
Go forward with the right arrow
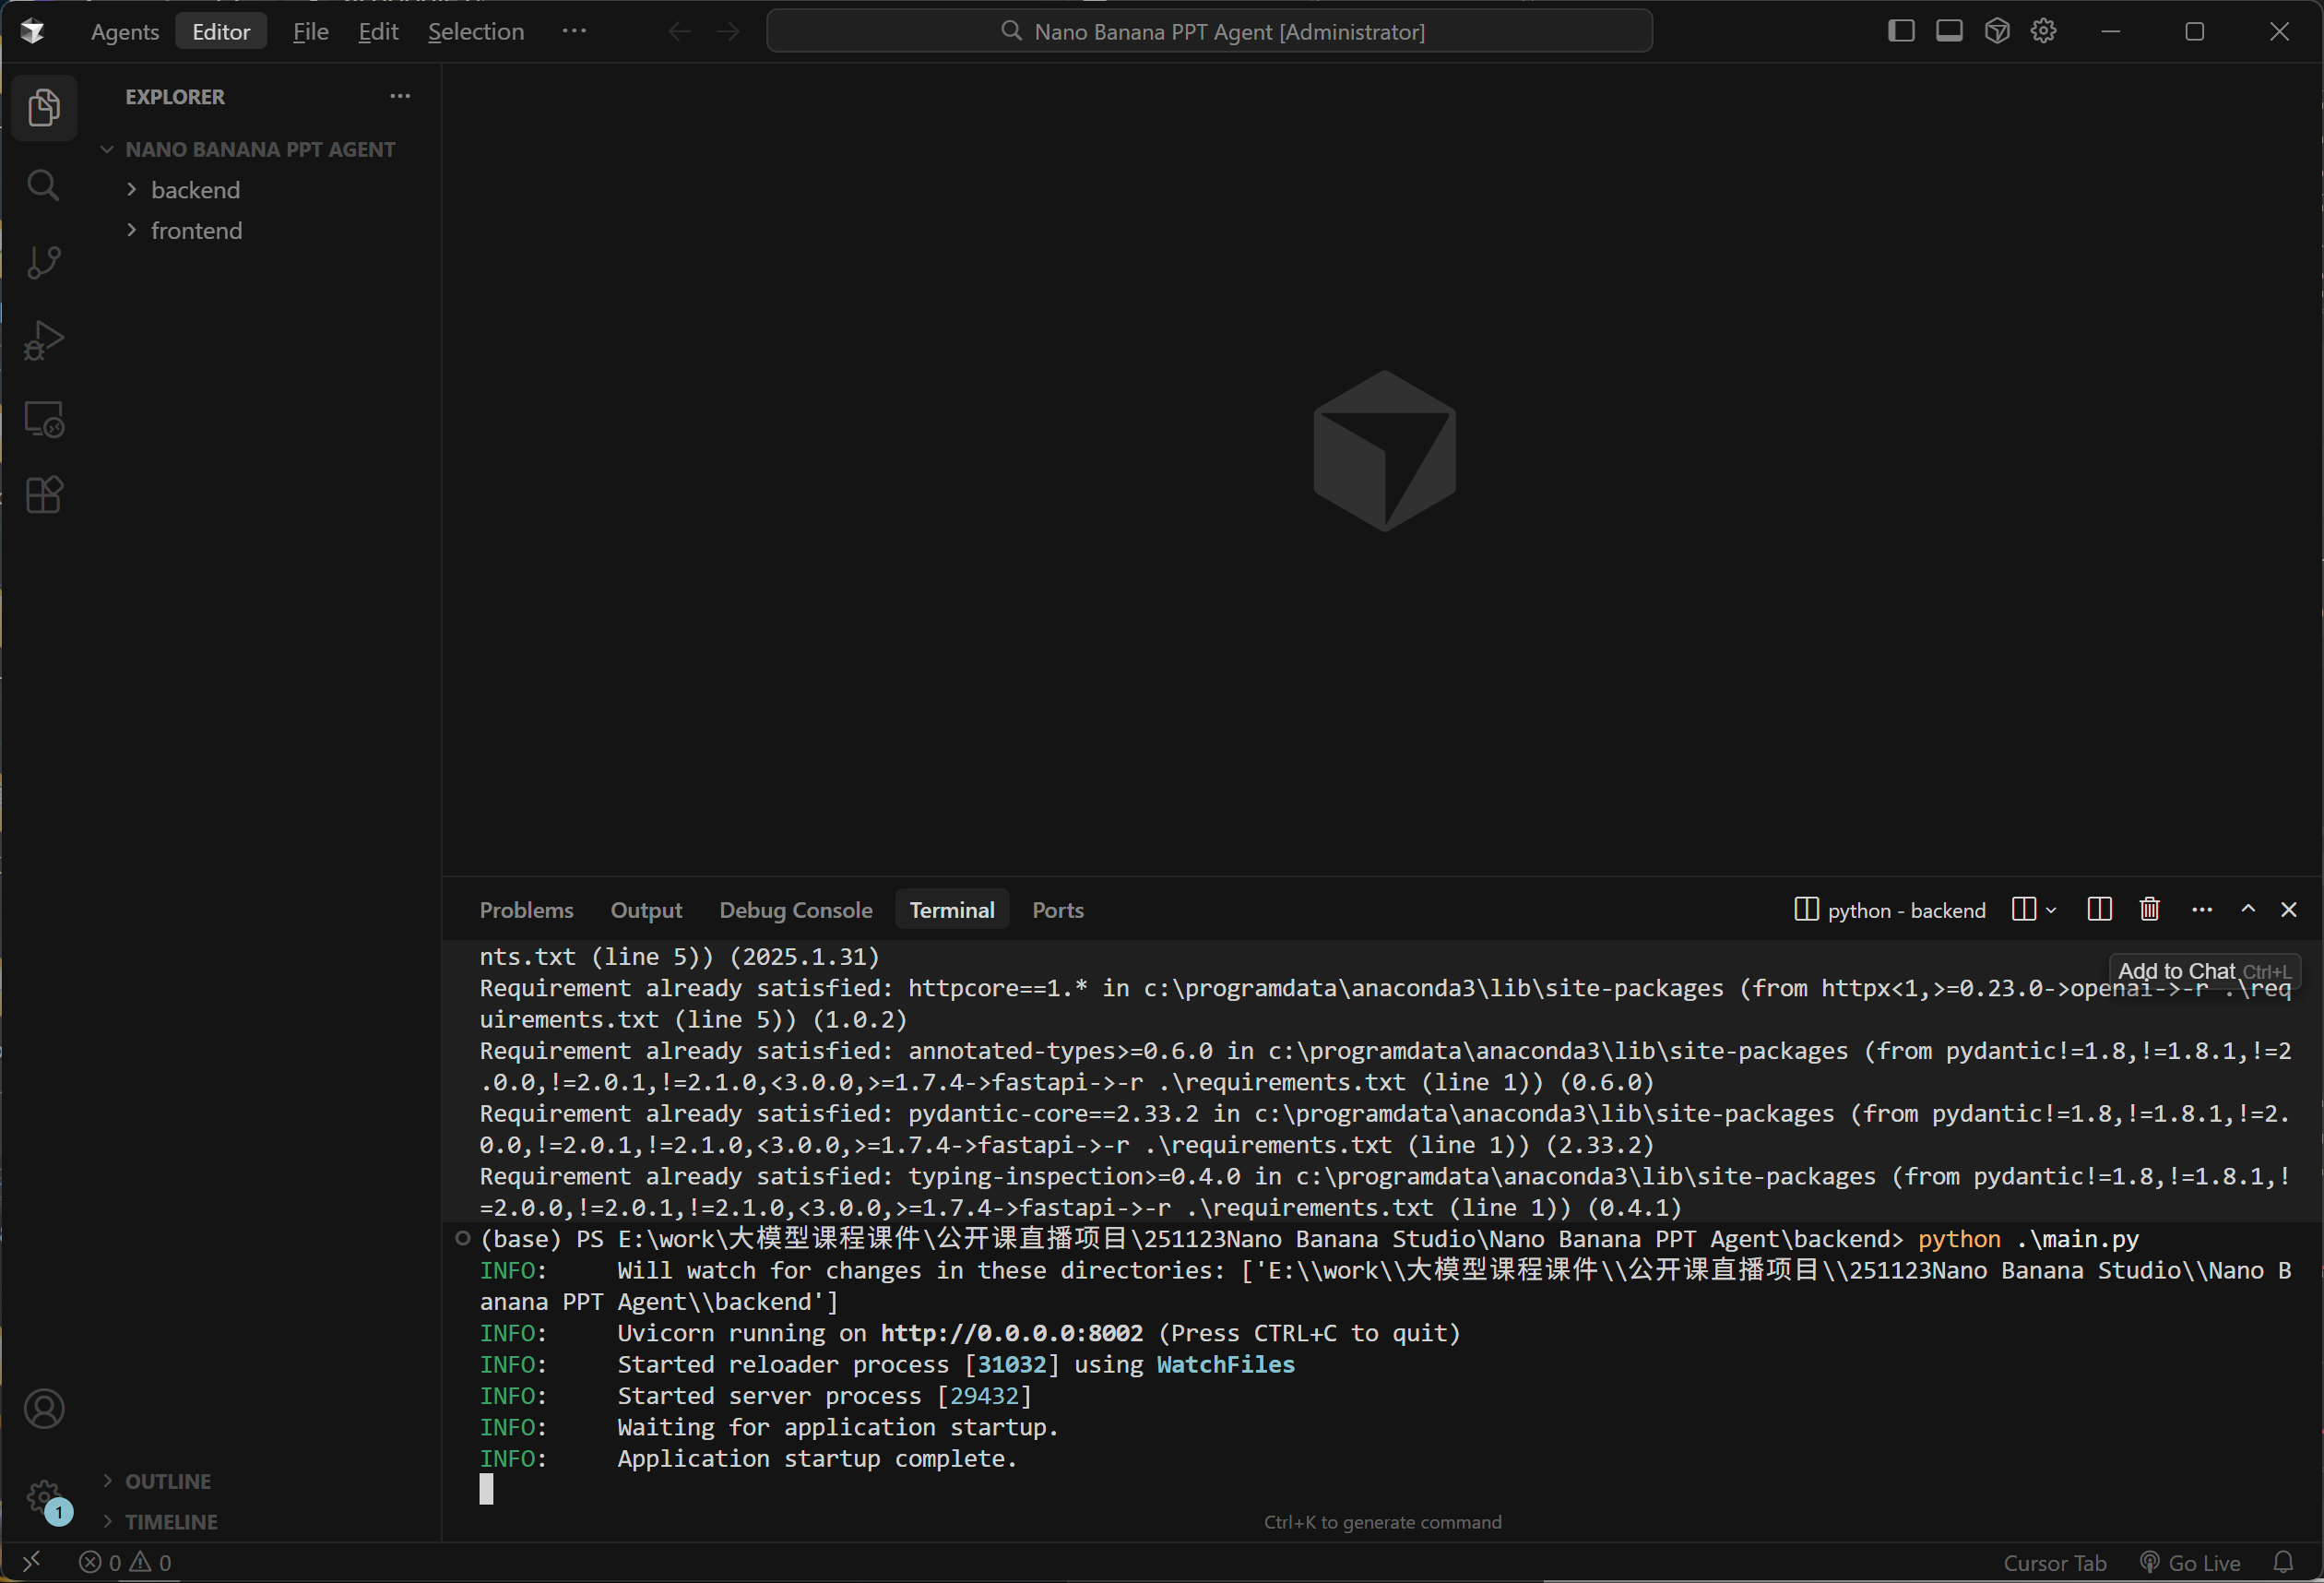tap(728, 31)
